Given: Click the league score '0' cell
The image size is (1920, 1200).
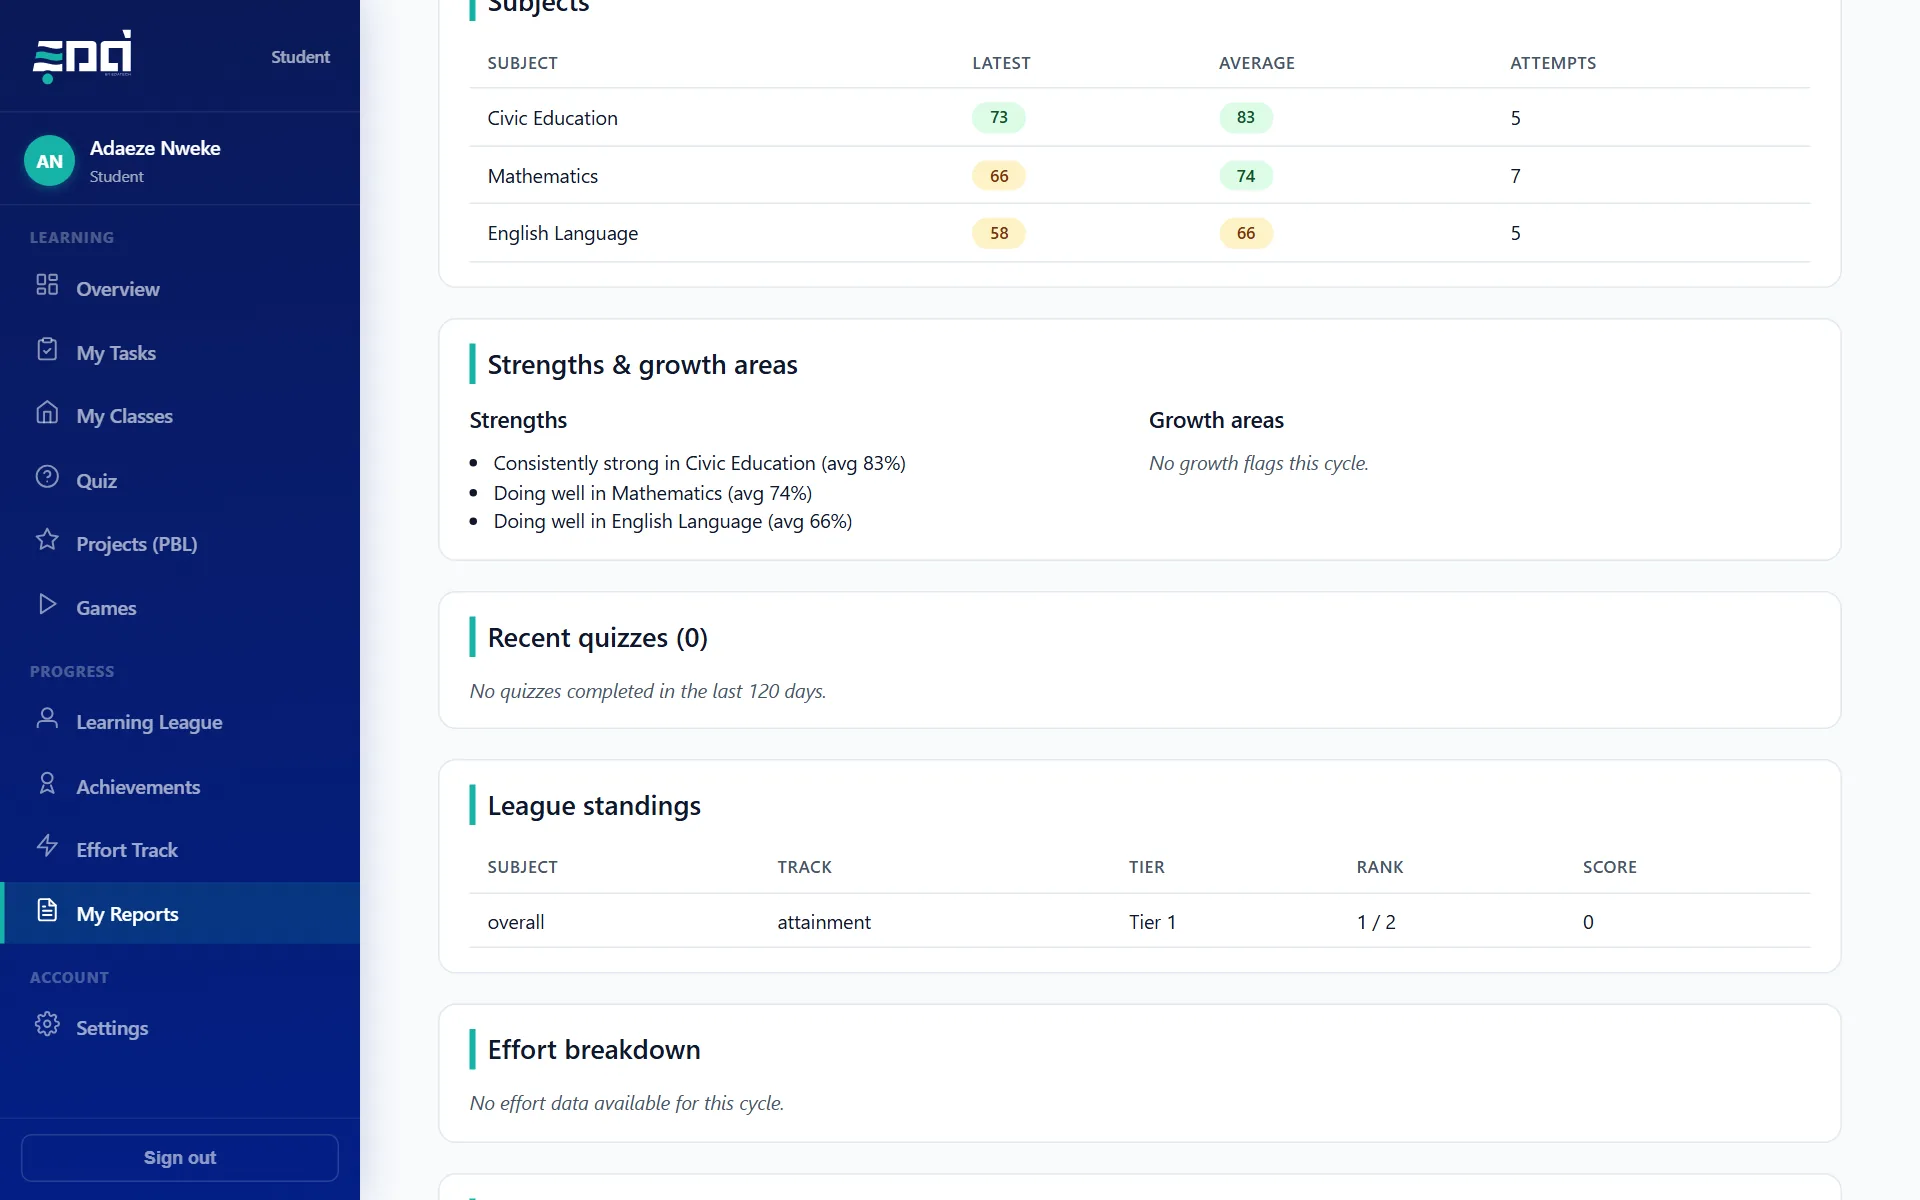Looking at the screenshot, I should coord(1588,922).
